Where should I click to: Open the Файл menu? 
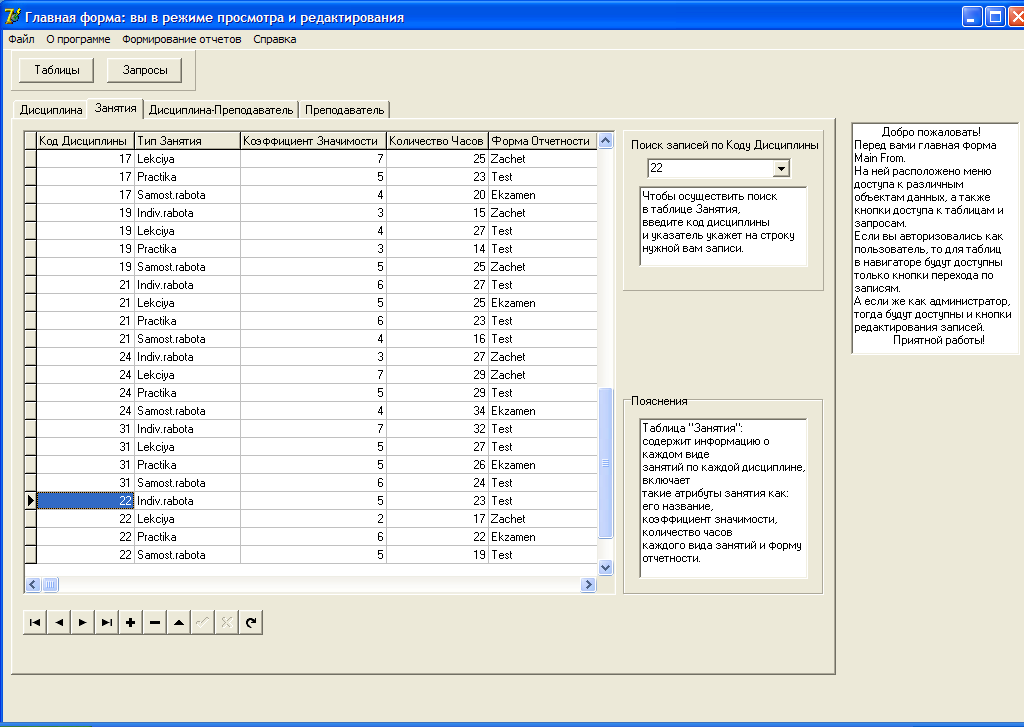22,39
